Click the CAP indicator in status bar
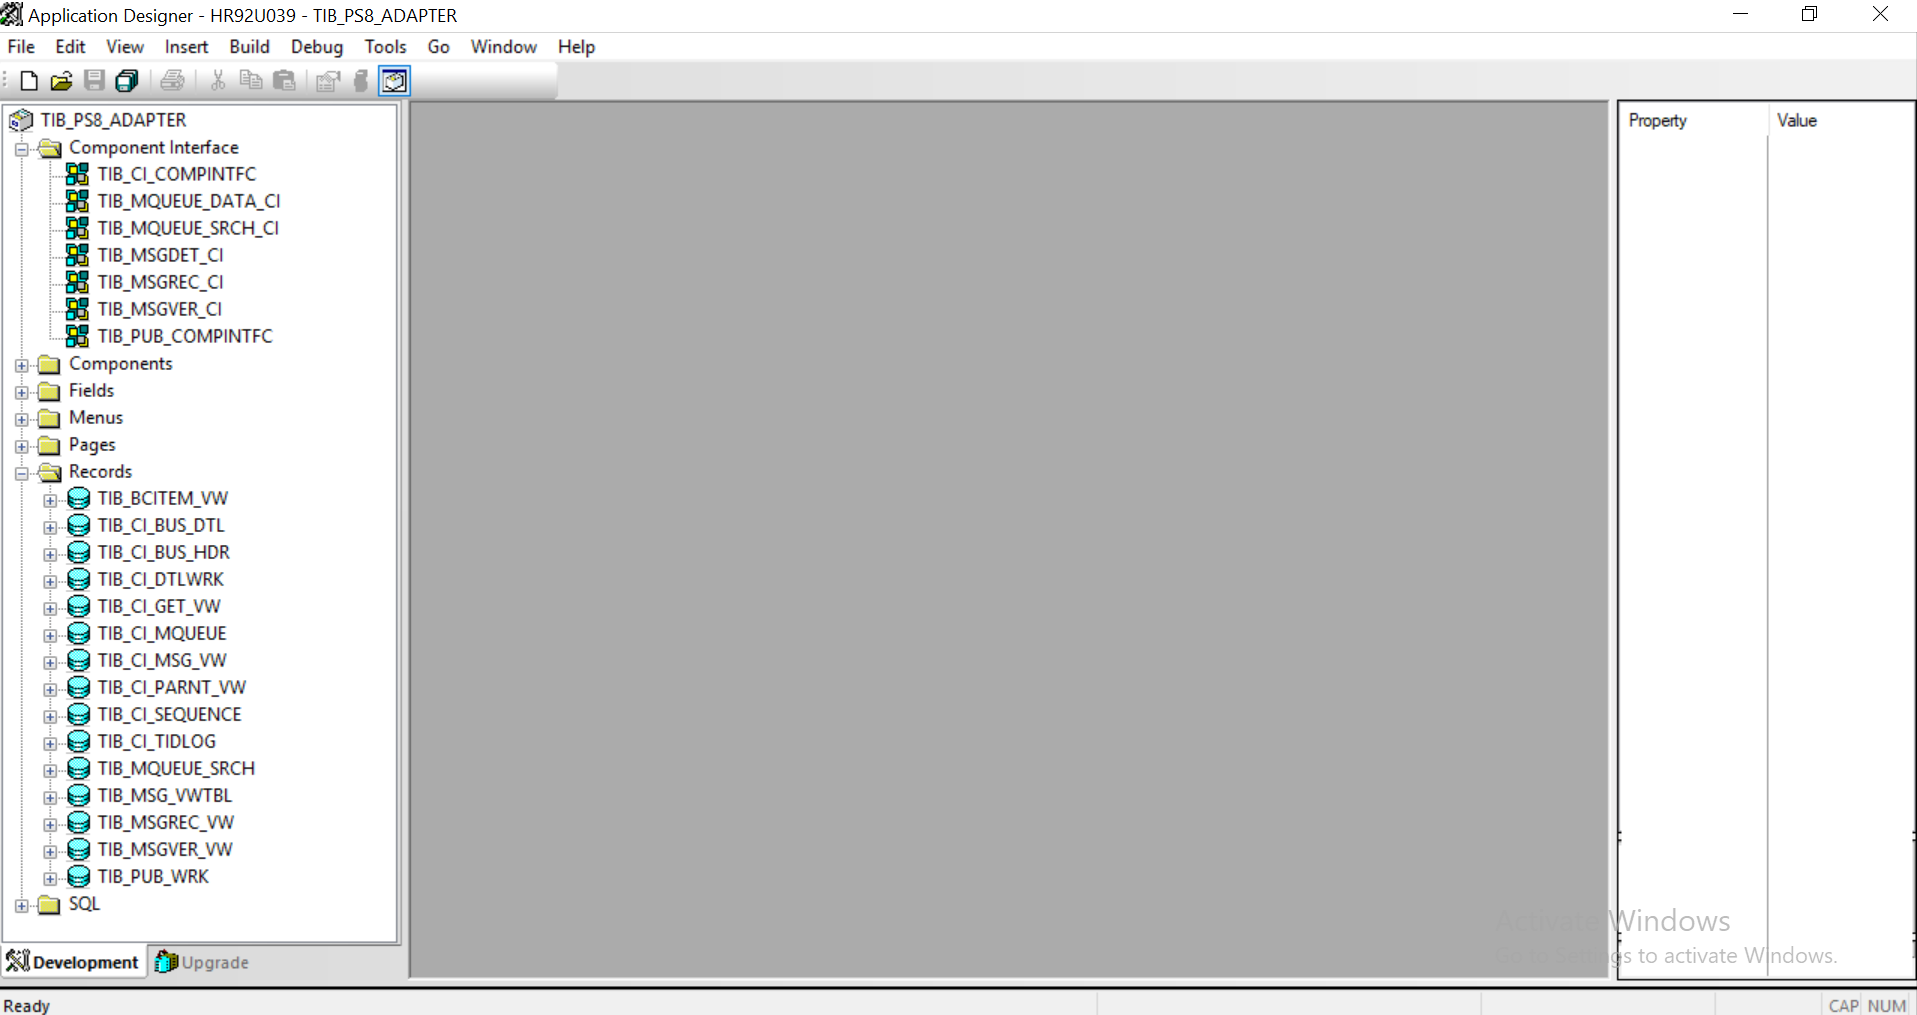Image resolution: width=1917 pixels, height=1015 pixels. [1843, 1005]
